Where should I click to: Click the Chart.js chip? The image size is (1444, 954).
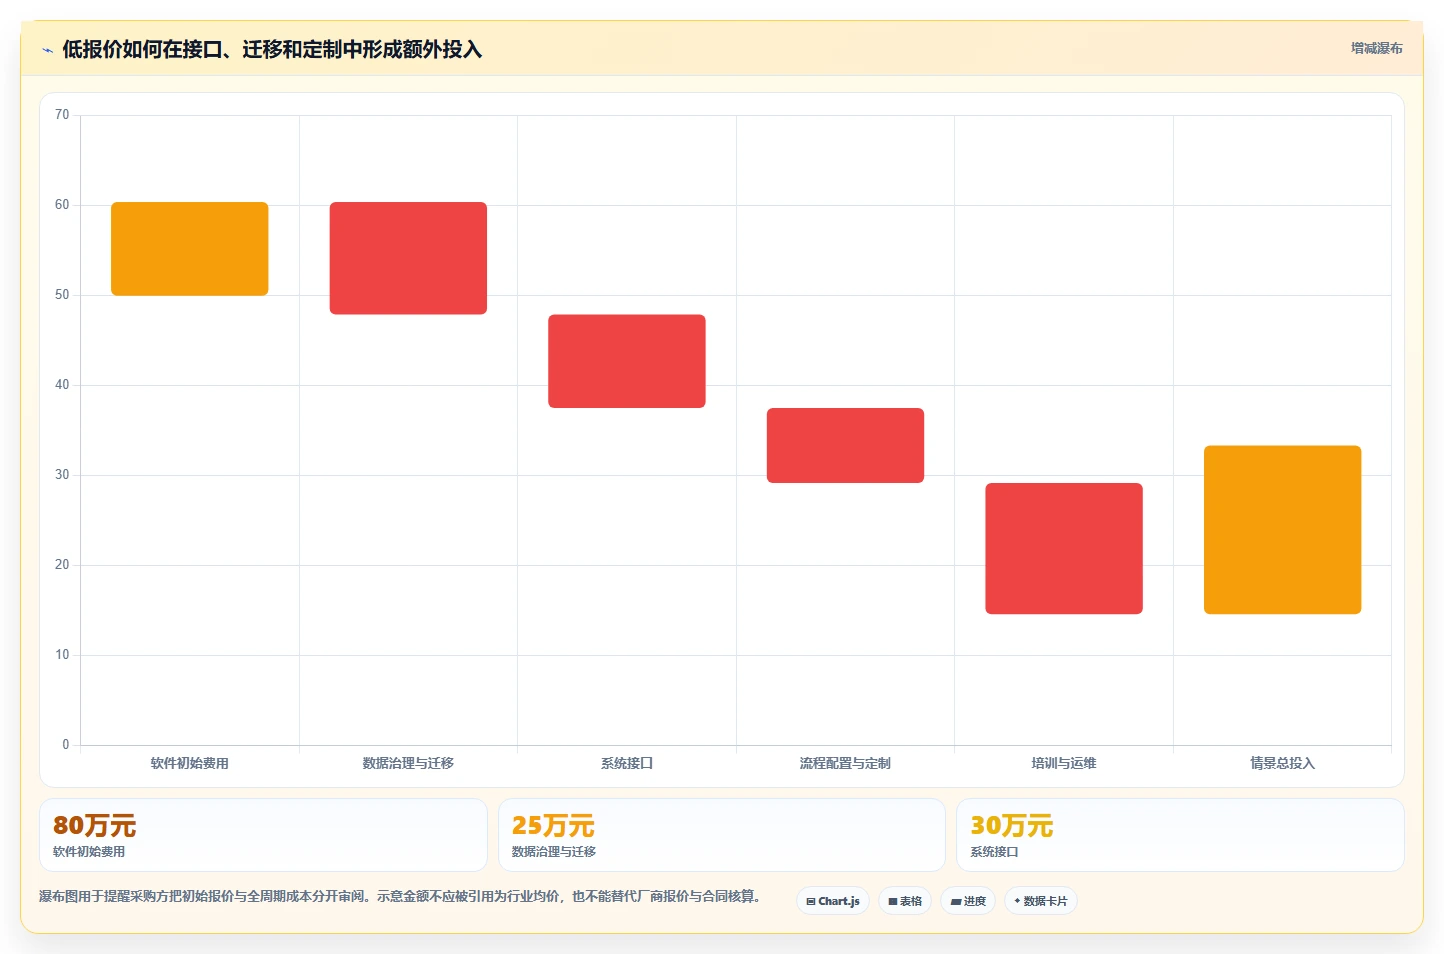(833, 901)
